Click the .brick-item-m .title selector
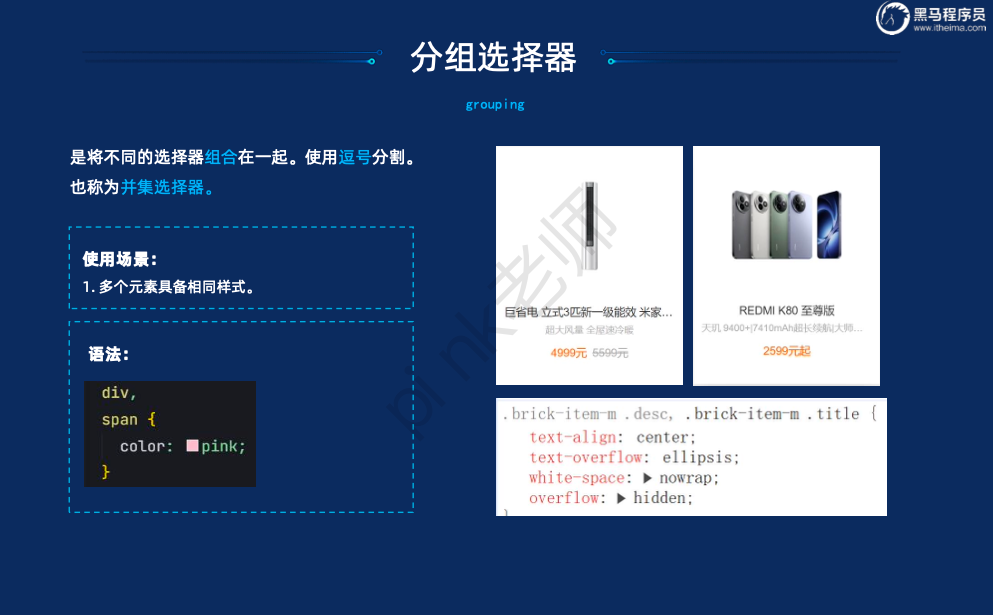 click(772, 414)
